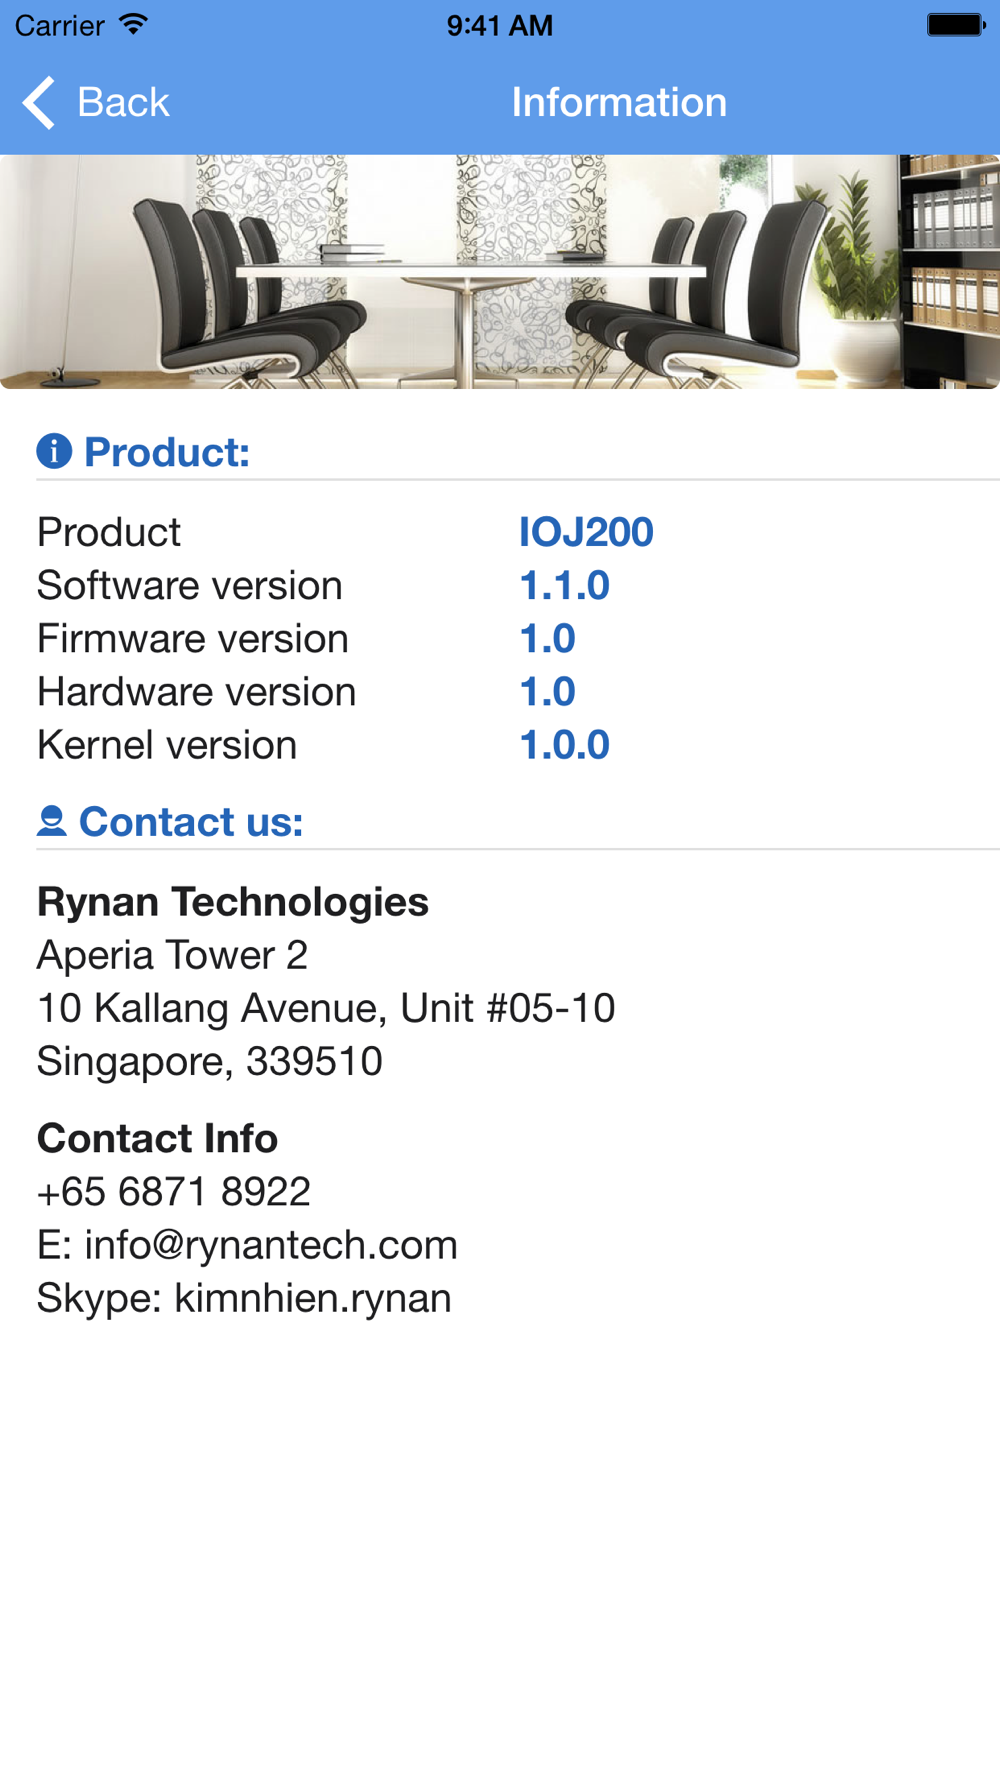
Task: Select the Rynan Technologies company name
Action: pos(233,902)
